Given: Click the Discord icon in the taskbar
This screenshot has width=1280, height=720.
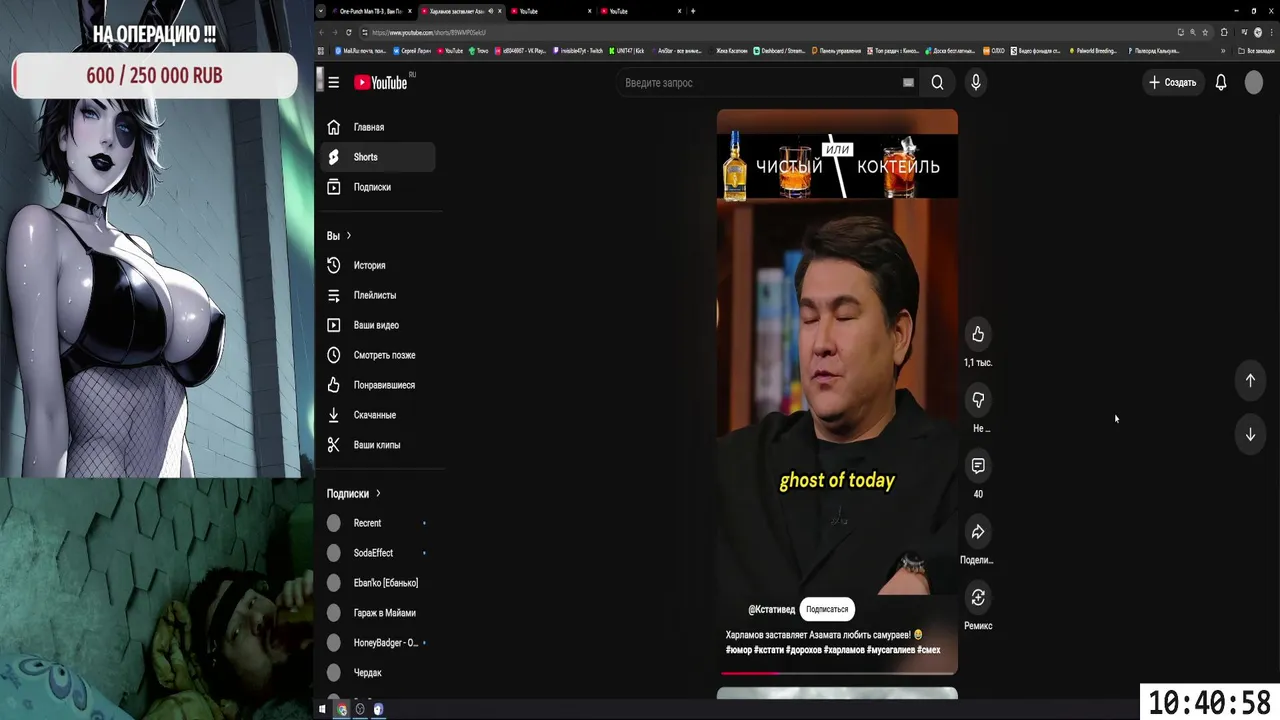Looking at the screenshot, I should click(378, 709).
